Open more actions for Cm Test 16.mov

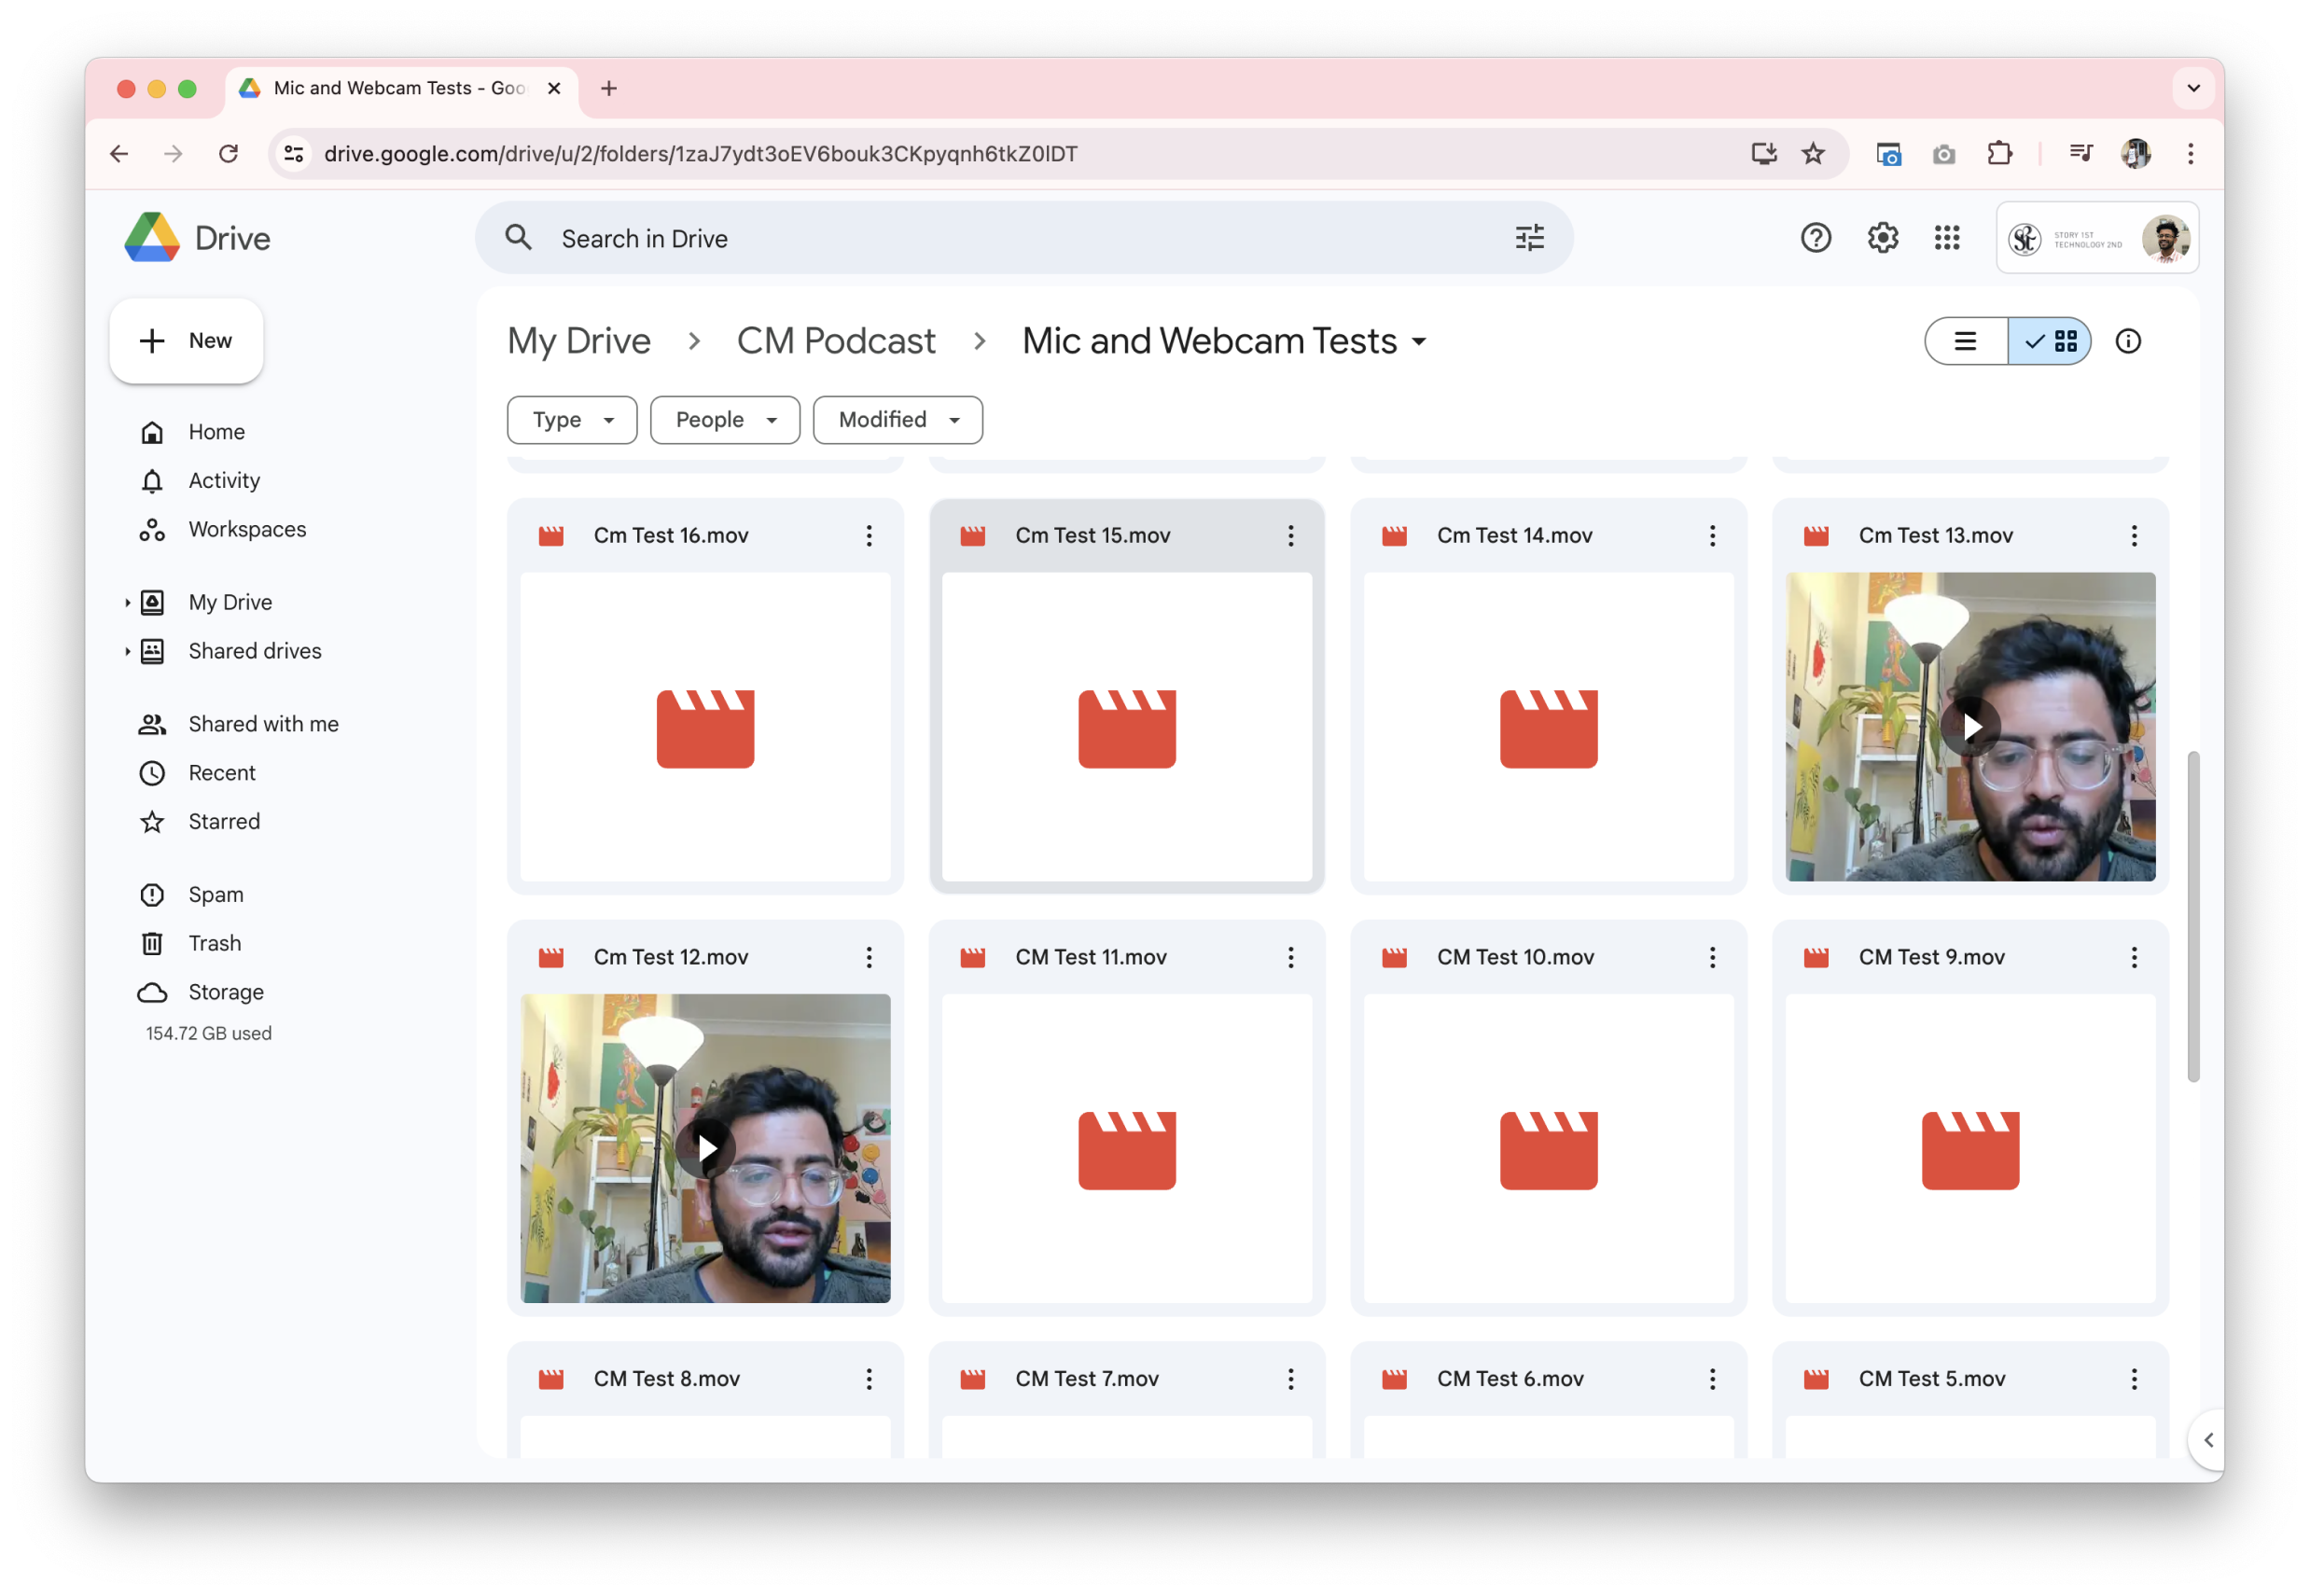click(x=869, y=535)
